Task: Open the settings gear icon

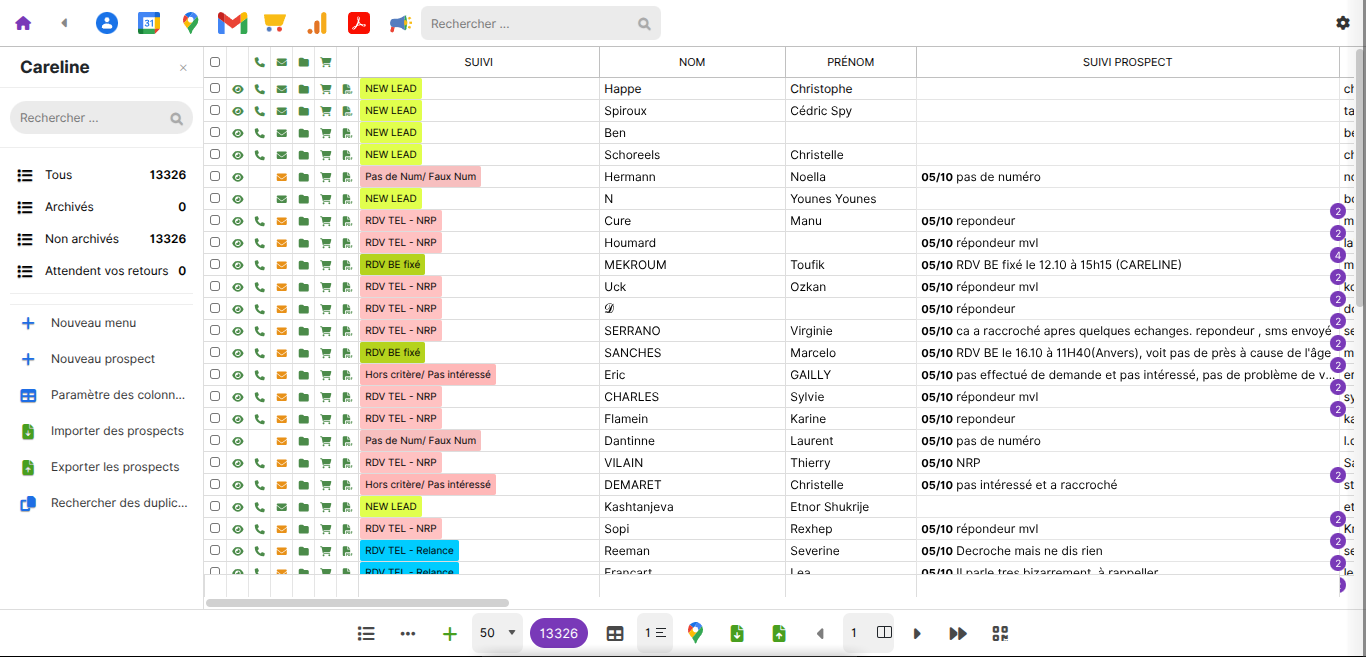Action: tap(1343, 23)
